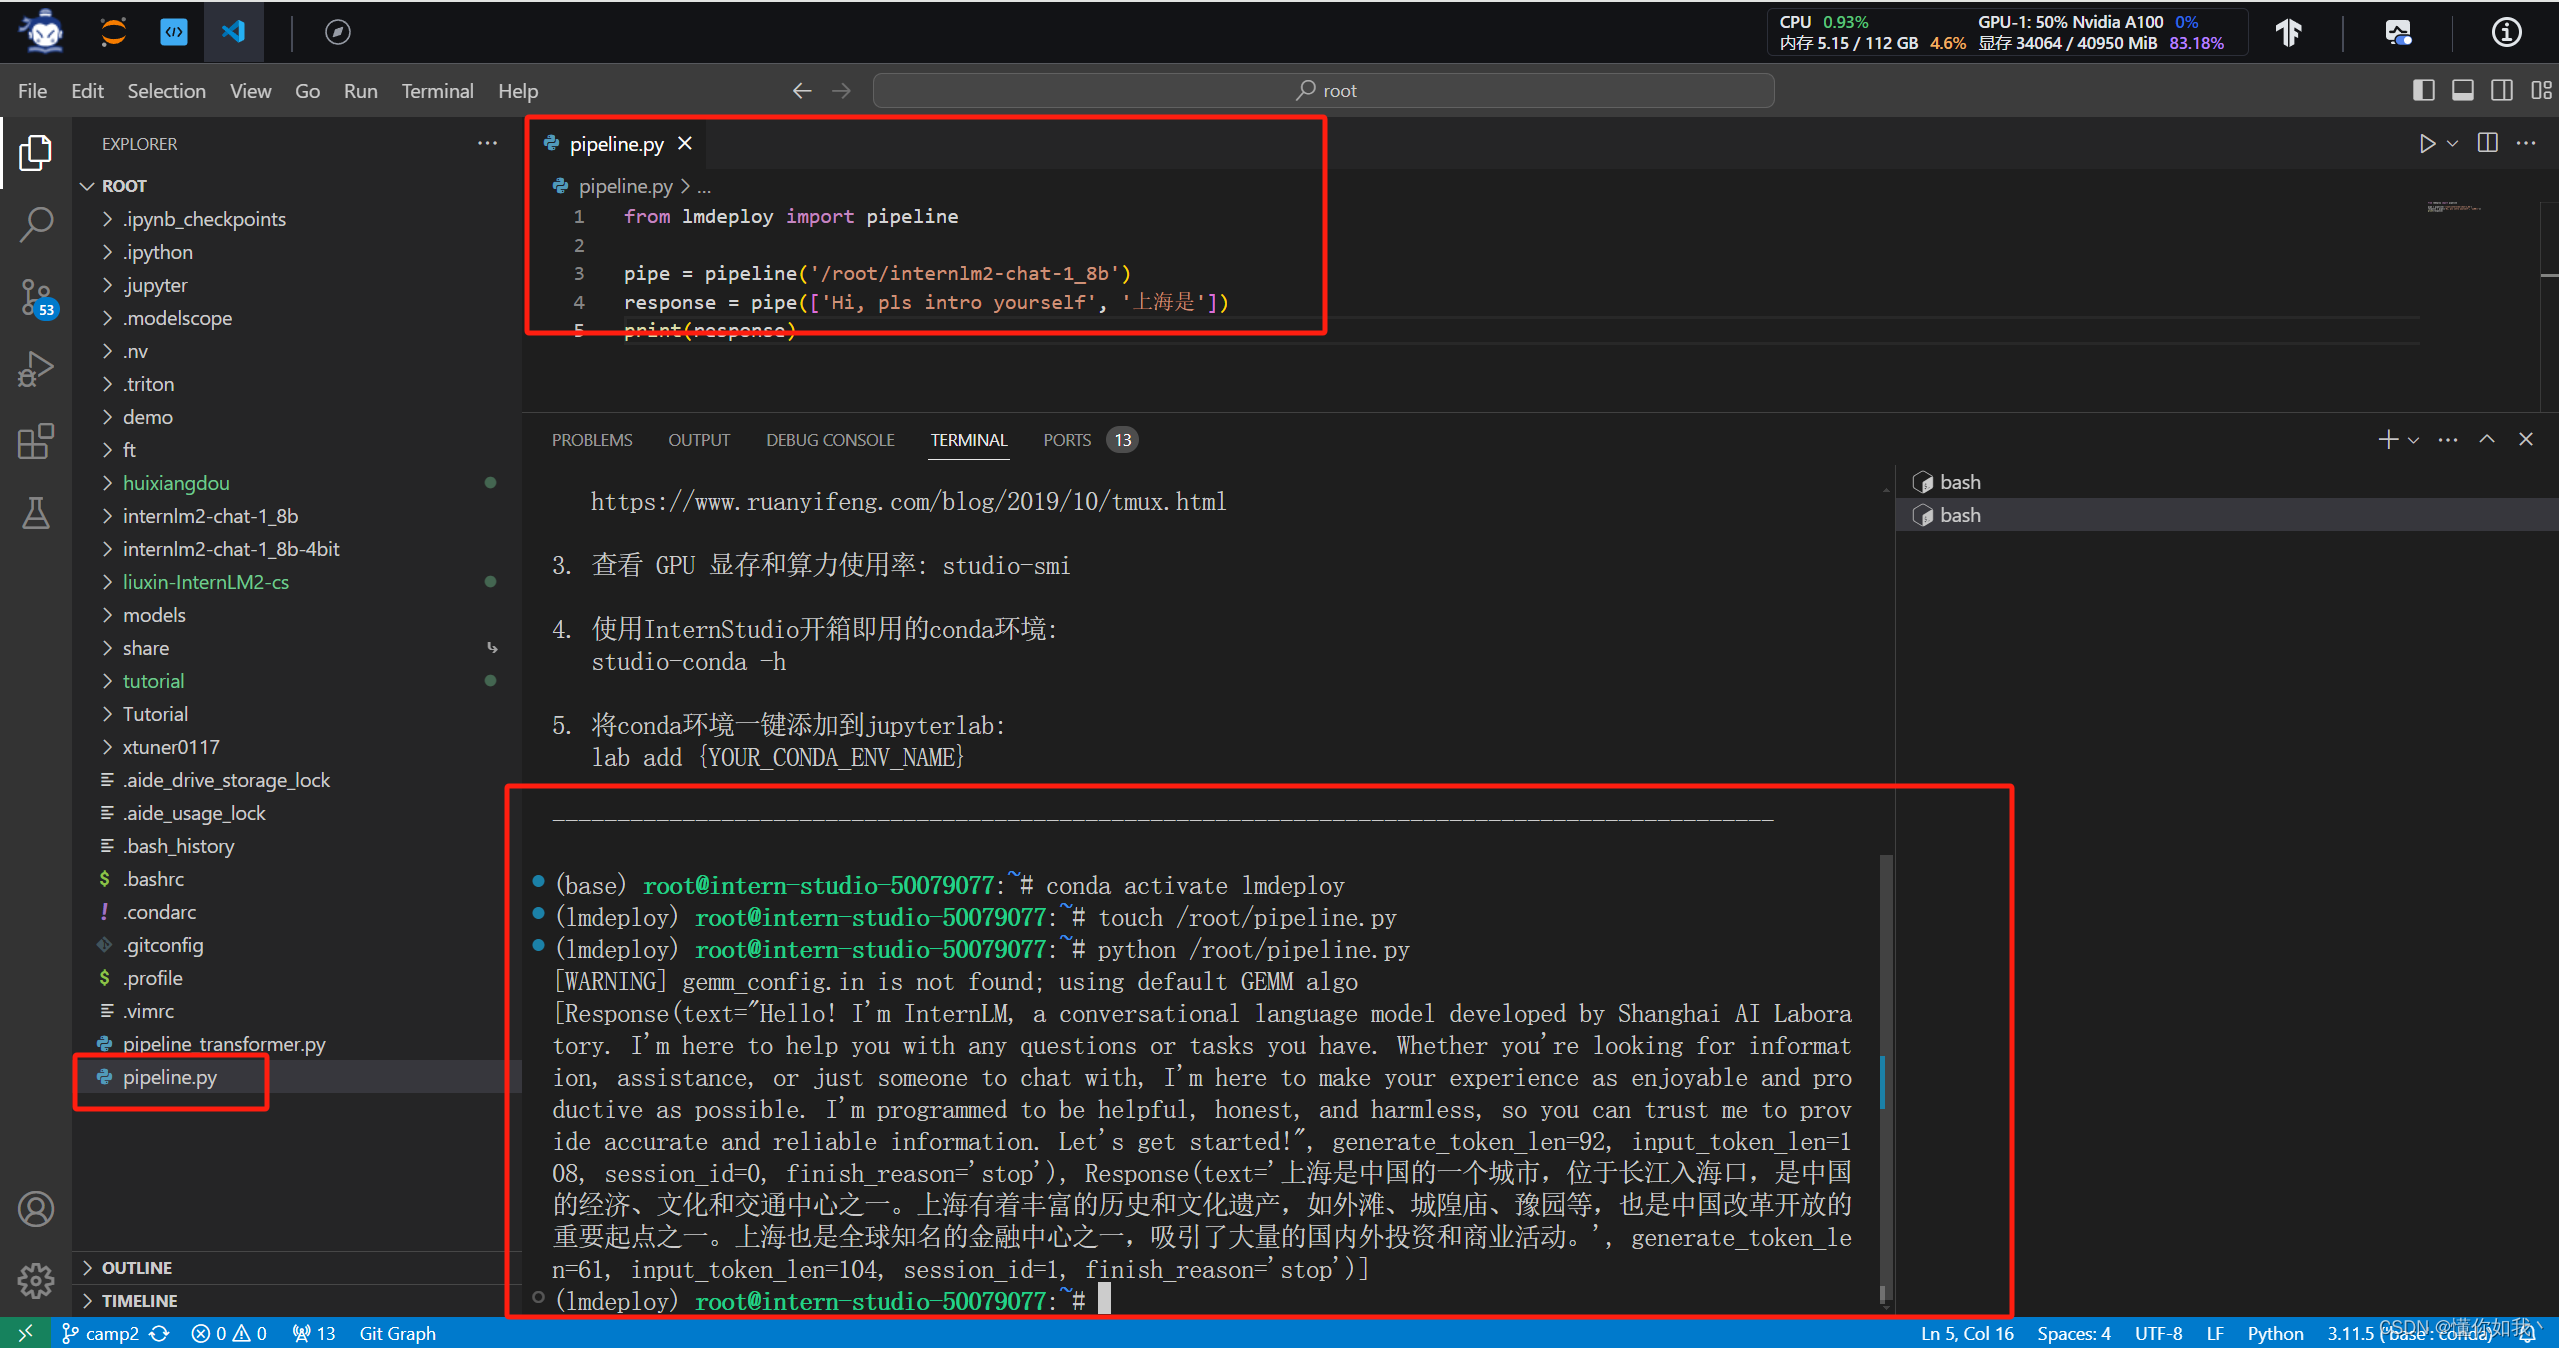Click the info icon at top right

click(x=2506, y=32)
